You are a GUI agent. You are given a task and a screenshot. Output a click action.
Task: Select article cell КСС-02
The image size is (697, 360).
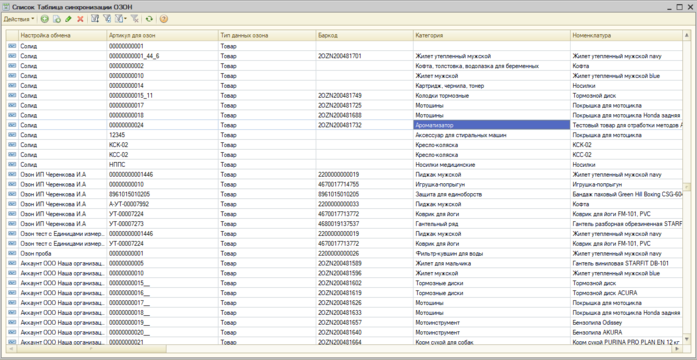(163, 155)
